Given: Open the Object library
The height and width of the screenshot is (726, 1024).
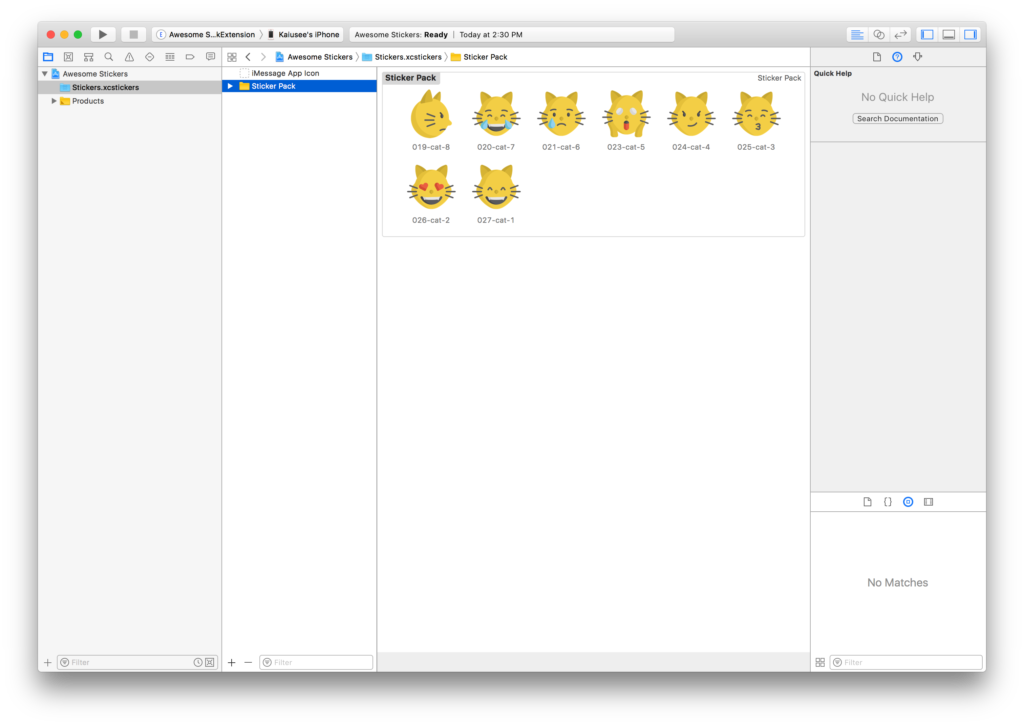Looking at the screenshot, I should (908, 502).
